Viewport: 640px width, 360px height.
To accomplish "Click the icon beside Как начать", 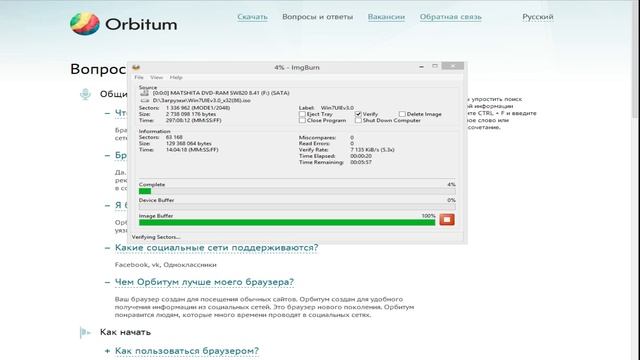I will 85,332.
